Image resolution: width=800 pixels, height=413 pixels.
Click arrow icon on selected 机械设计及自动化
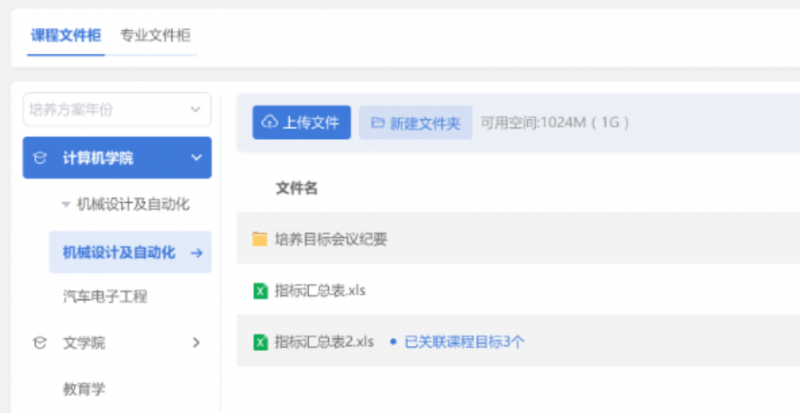[x=196, y=252]
